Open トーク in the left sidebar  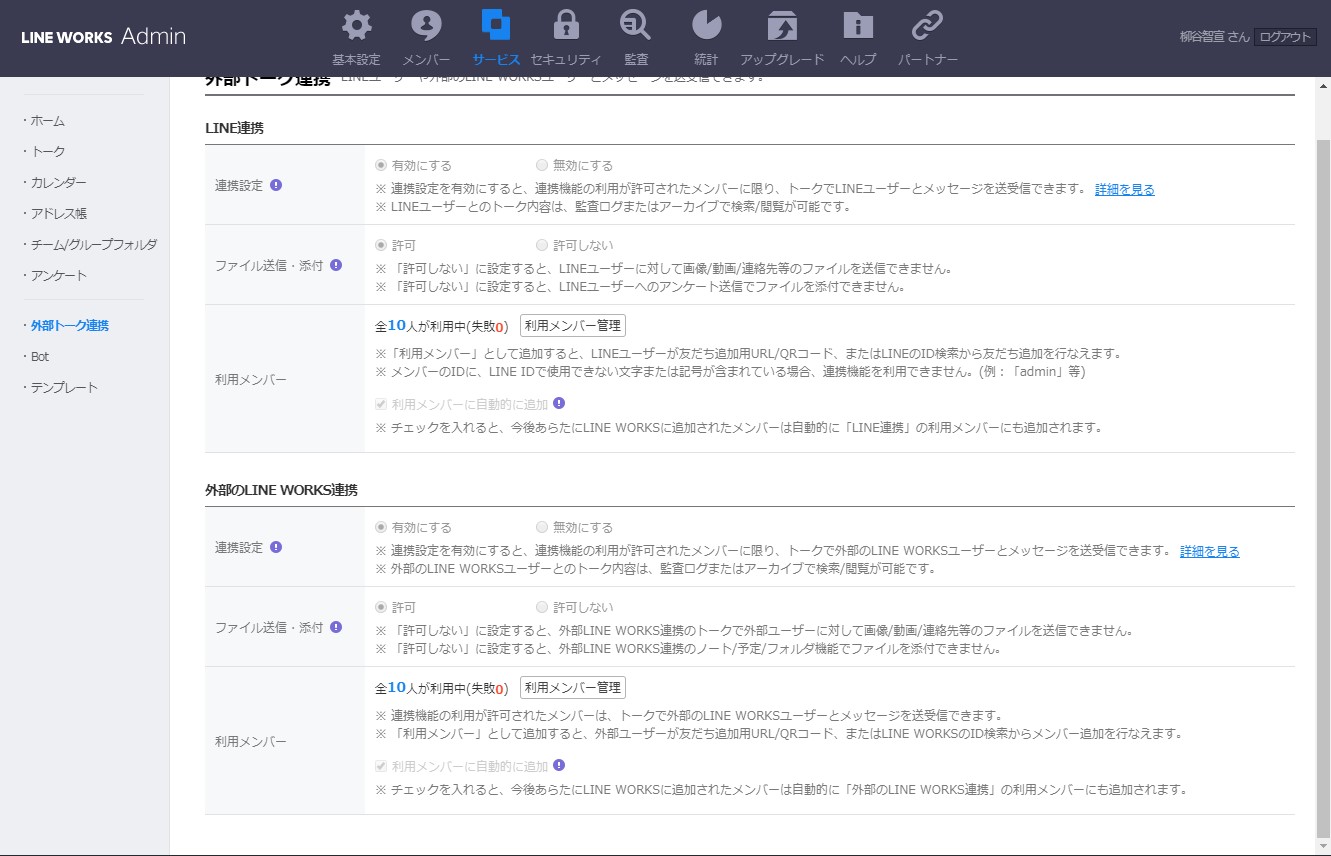[x=48, y=151]
